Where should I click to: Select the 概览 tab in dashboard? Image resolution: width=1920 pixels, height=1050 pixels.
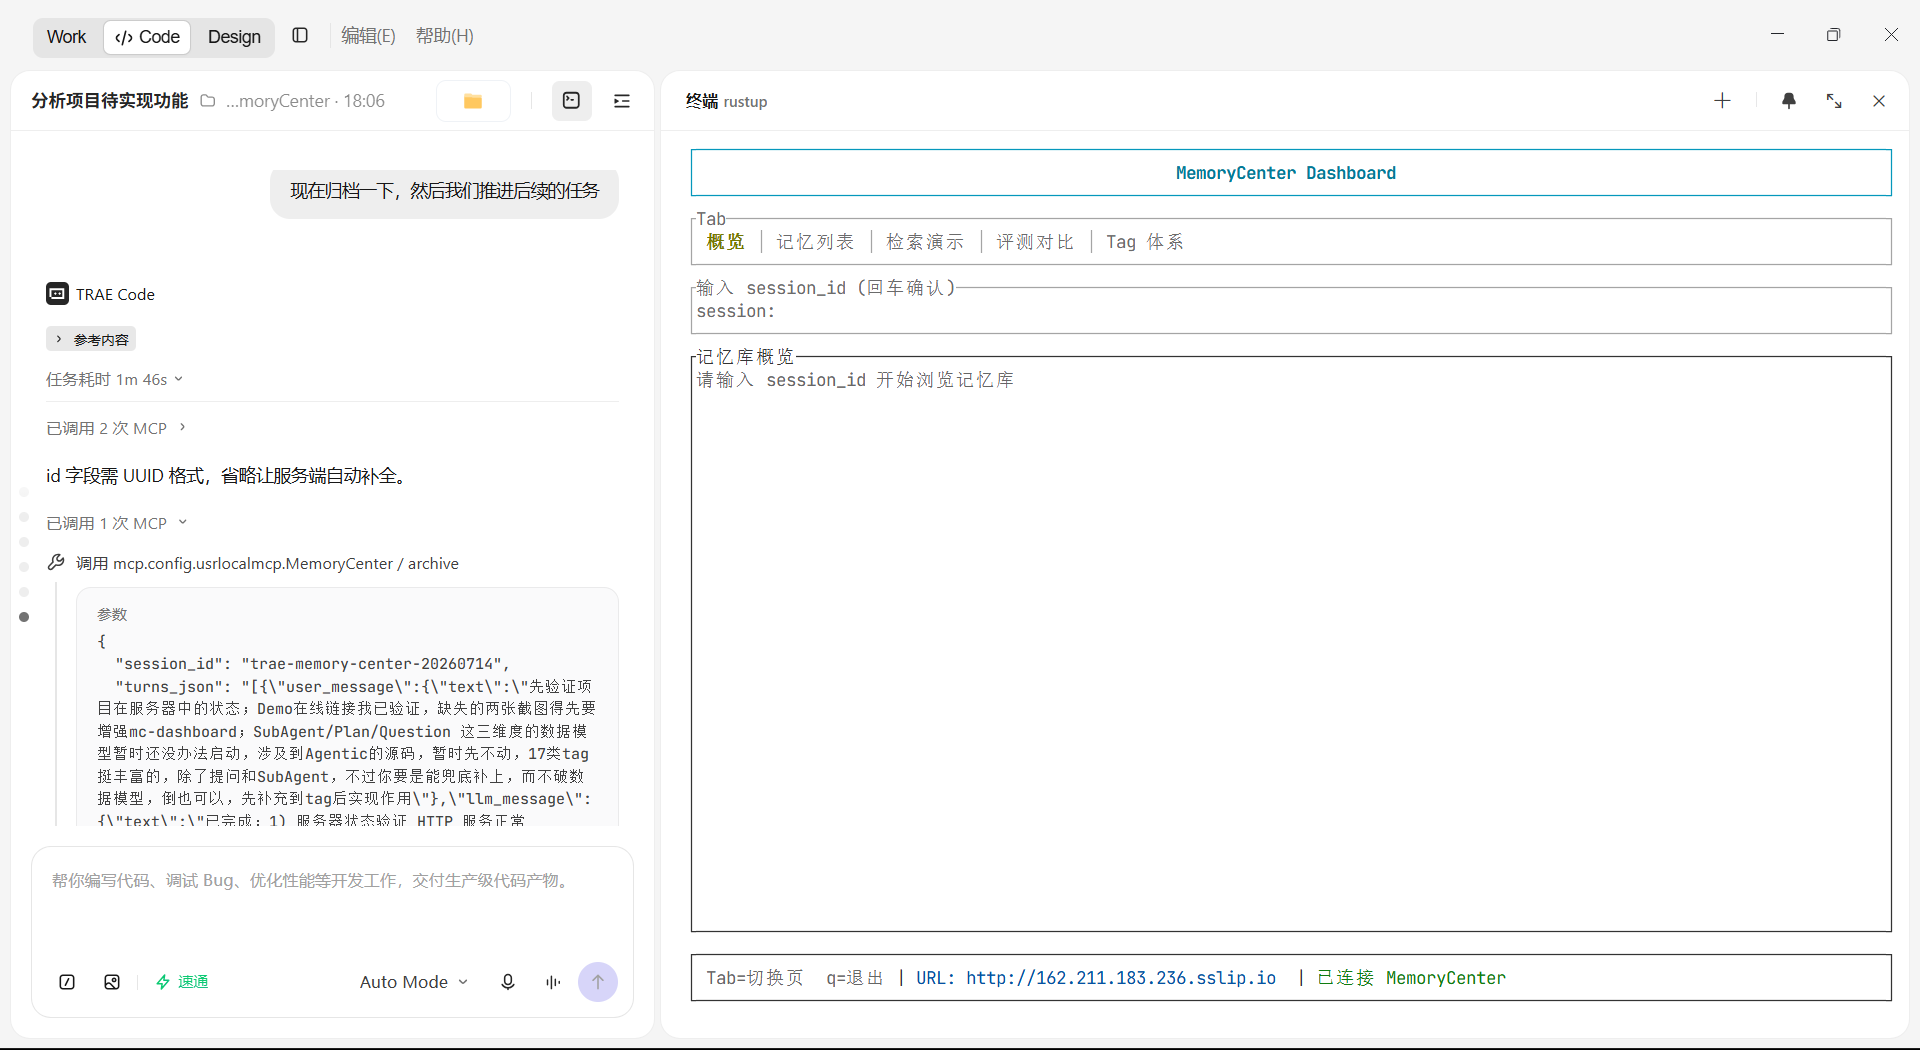tap(726, 242)
